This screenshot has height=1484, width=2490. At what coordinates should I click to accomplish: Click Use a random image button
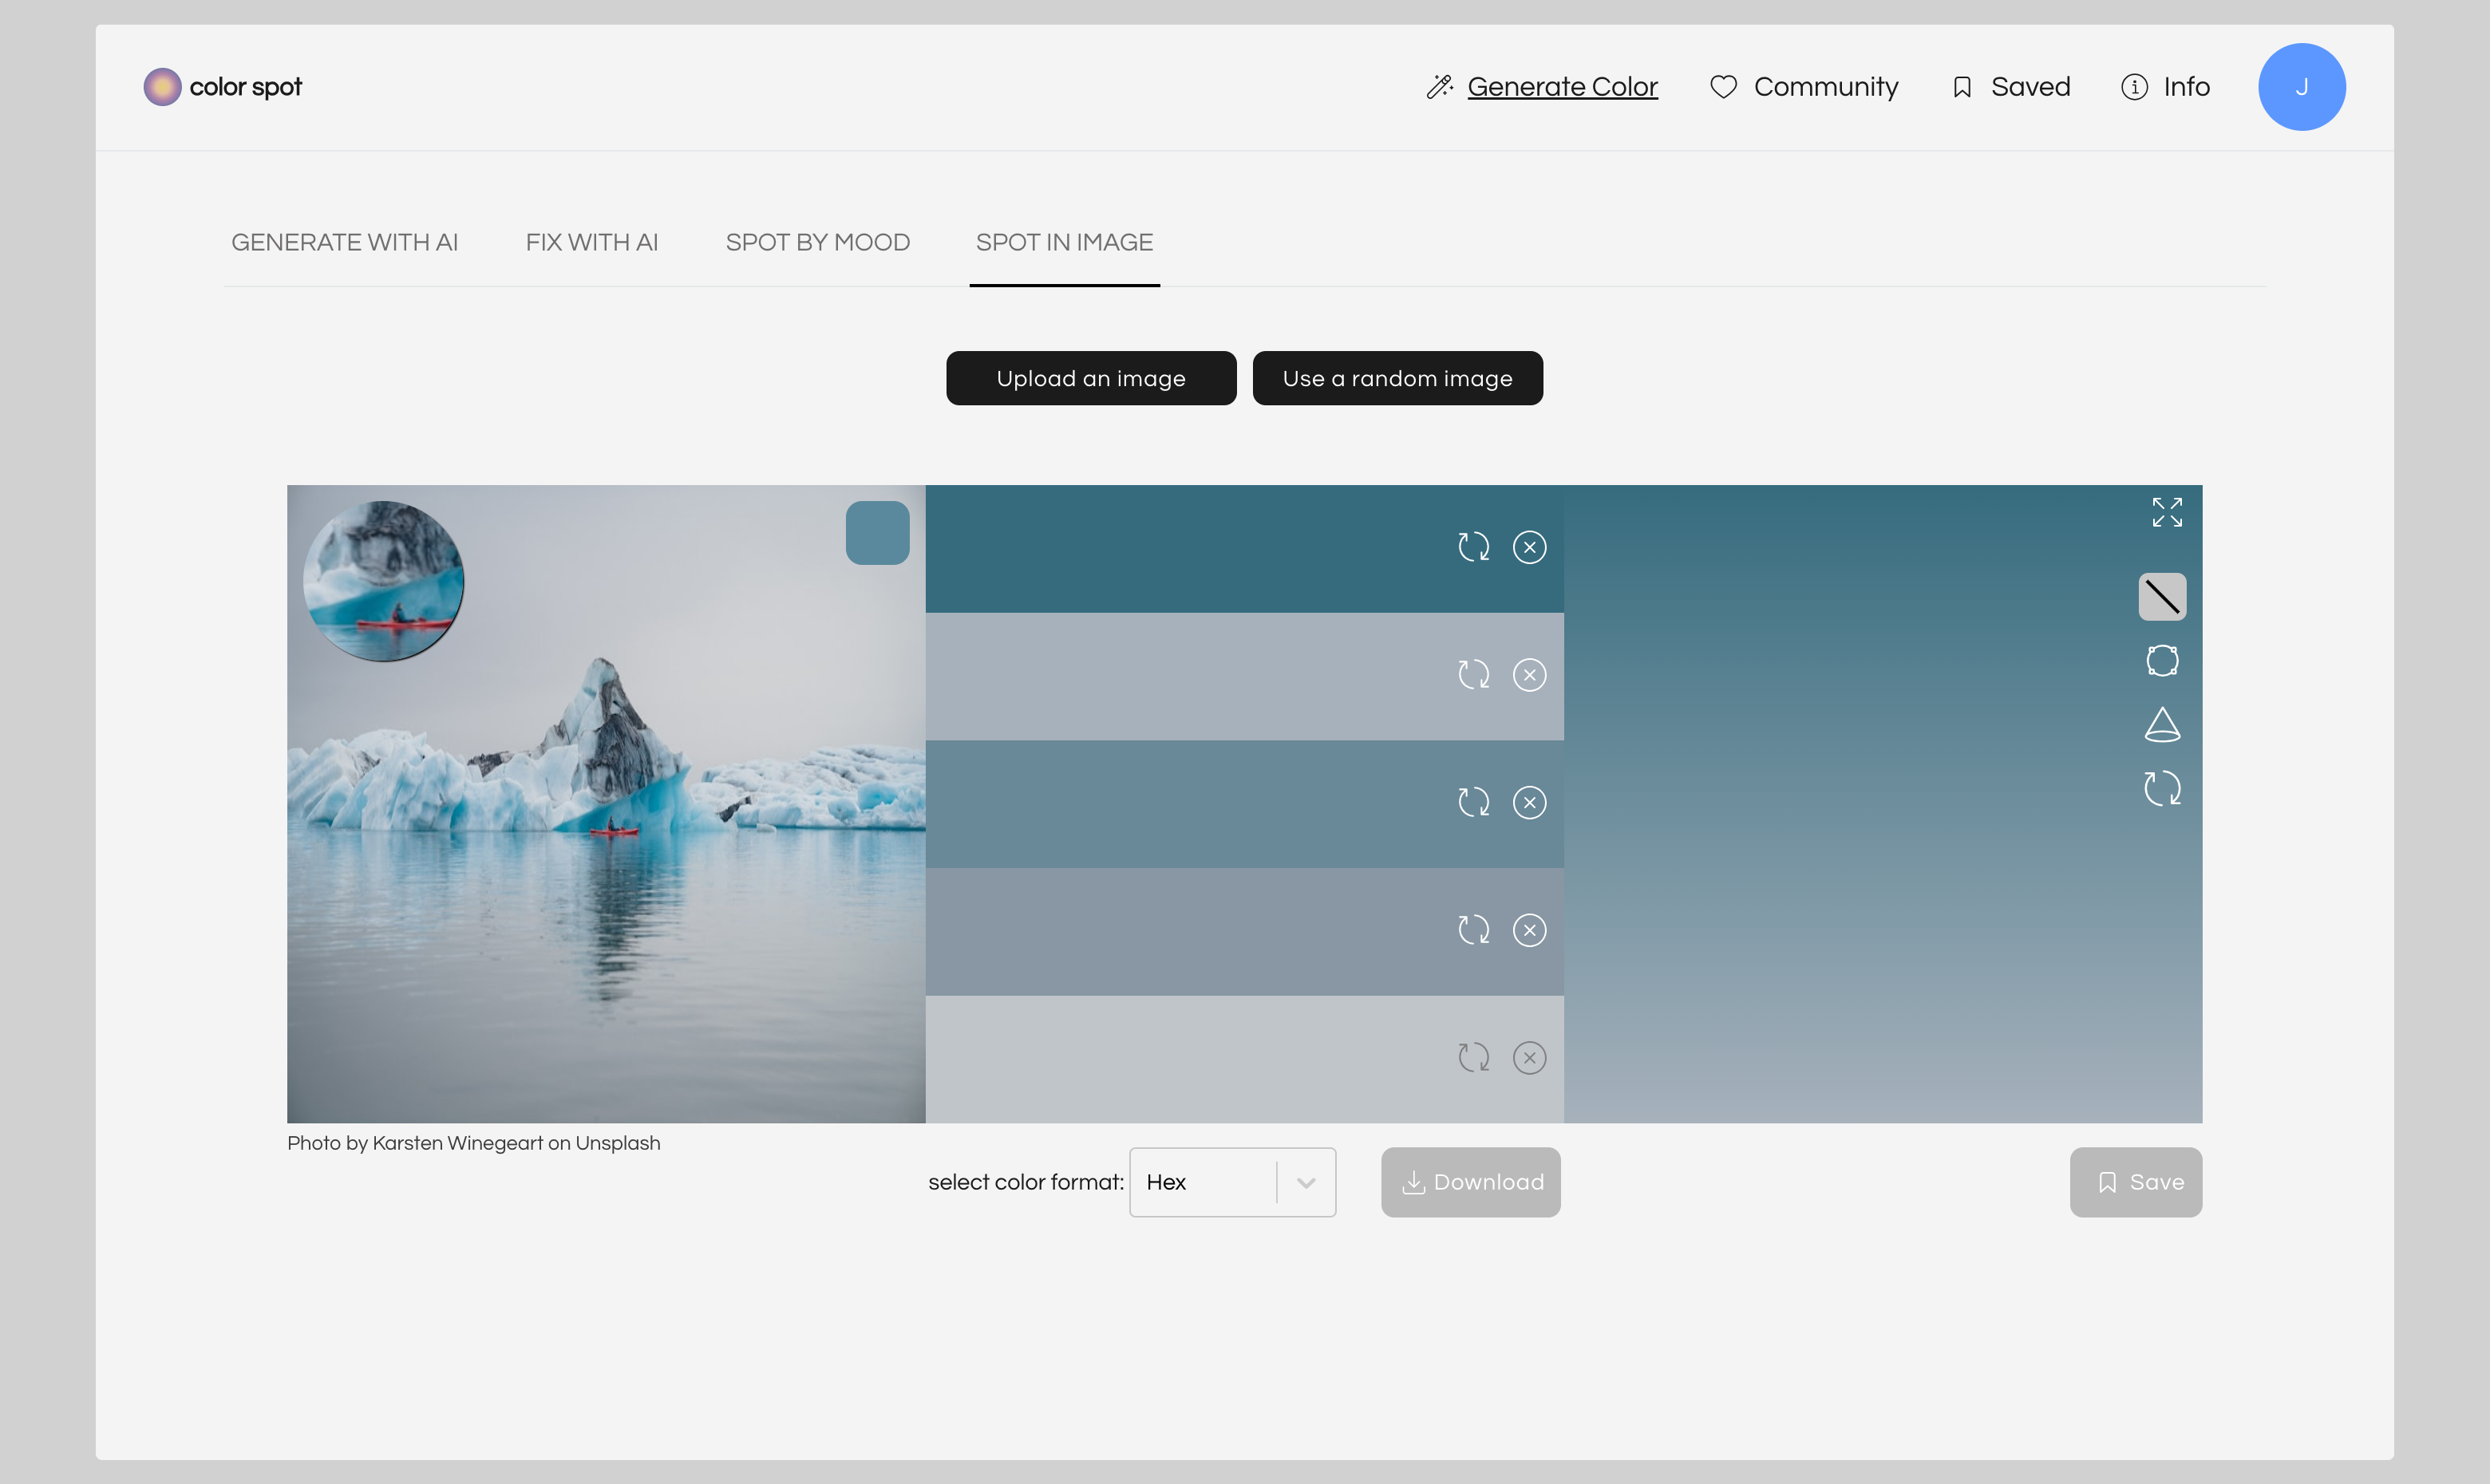click(x=1396, y=378)
